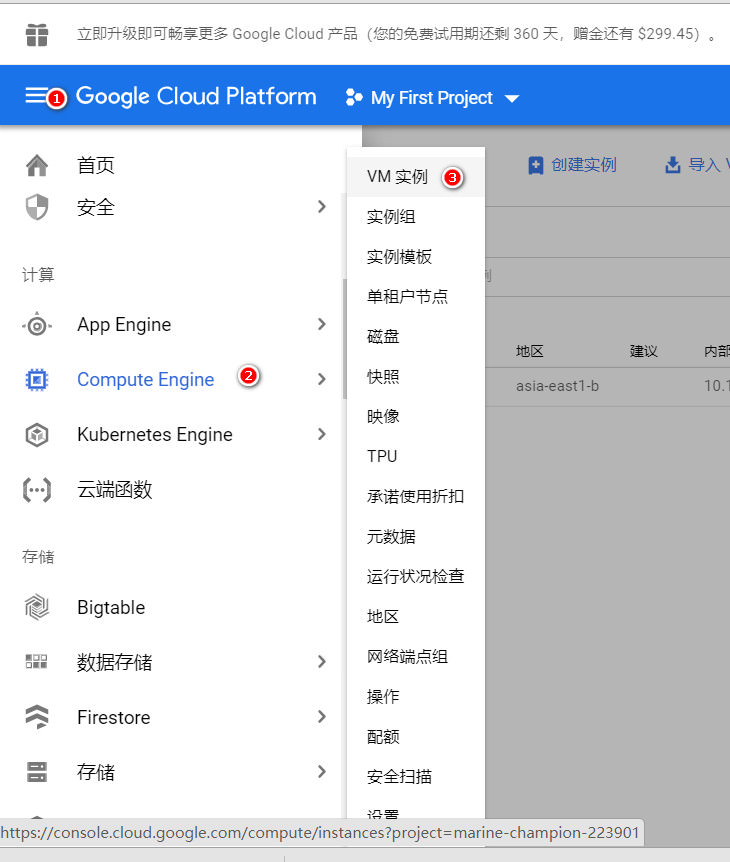Open App Engine in navigation menu
The width and height of the screenshot is (730, 862).
tap(124, 325)
